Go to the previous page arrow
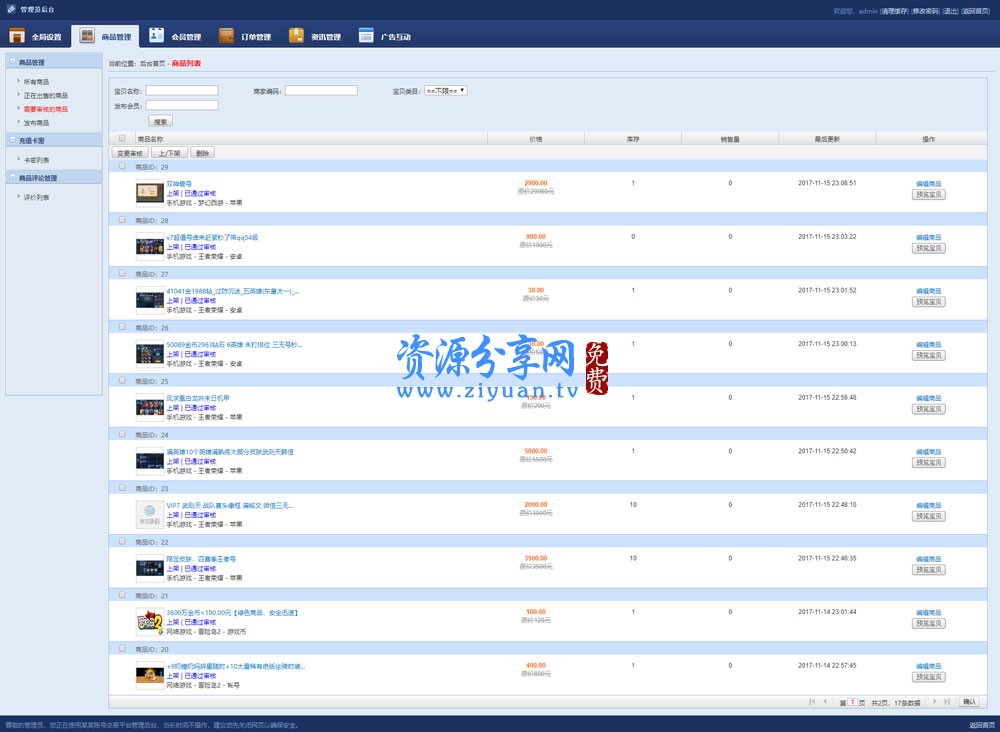This screenshot has height=732, width=1000. (x=825, y=701)
